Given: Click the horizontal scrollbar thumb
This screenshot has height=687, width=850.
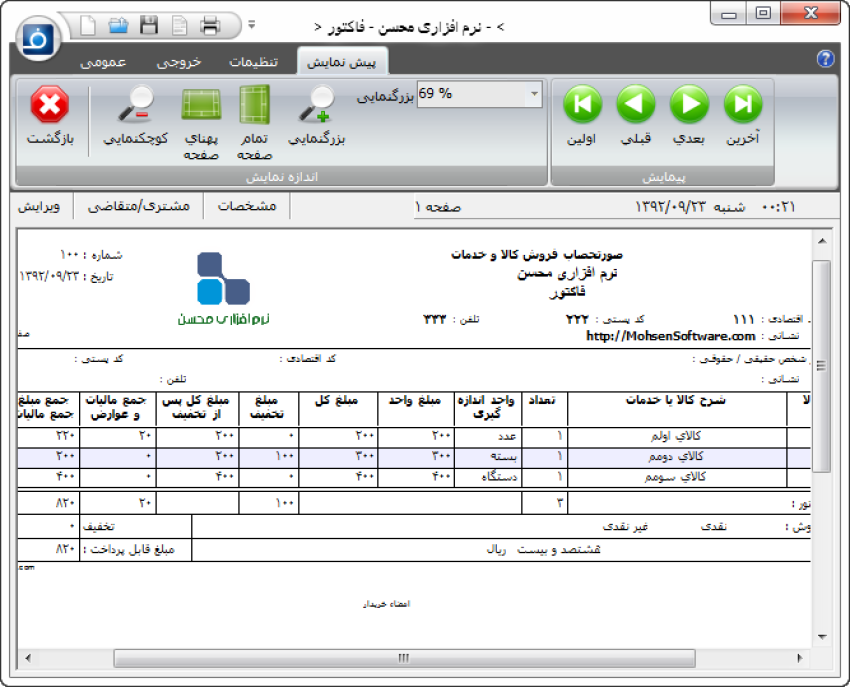Looking at the screenshot, I should click(404, 658).
